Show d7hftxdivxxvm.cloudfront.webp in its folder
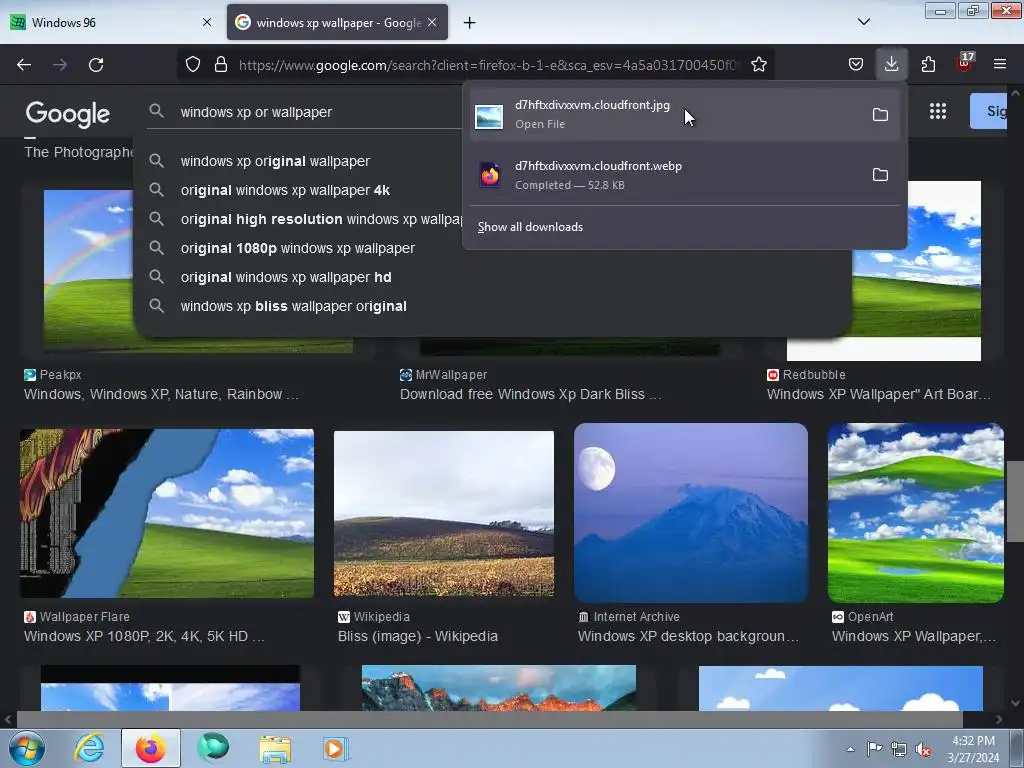Image resolution: width=1024 pixels, height=768 pixels. point(880,175)
